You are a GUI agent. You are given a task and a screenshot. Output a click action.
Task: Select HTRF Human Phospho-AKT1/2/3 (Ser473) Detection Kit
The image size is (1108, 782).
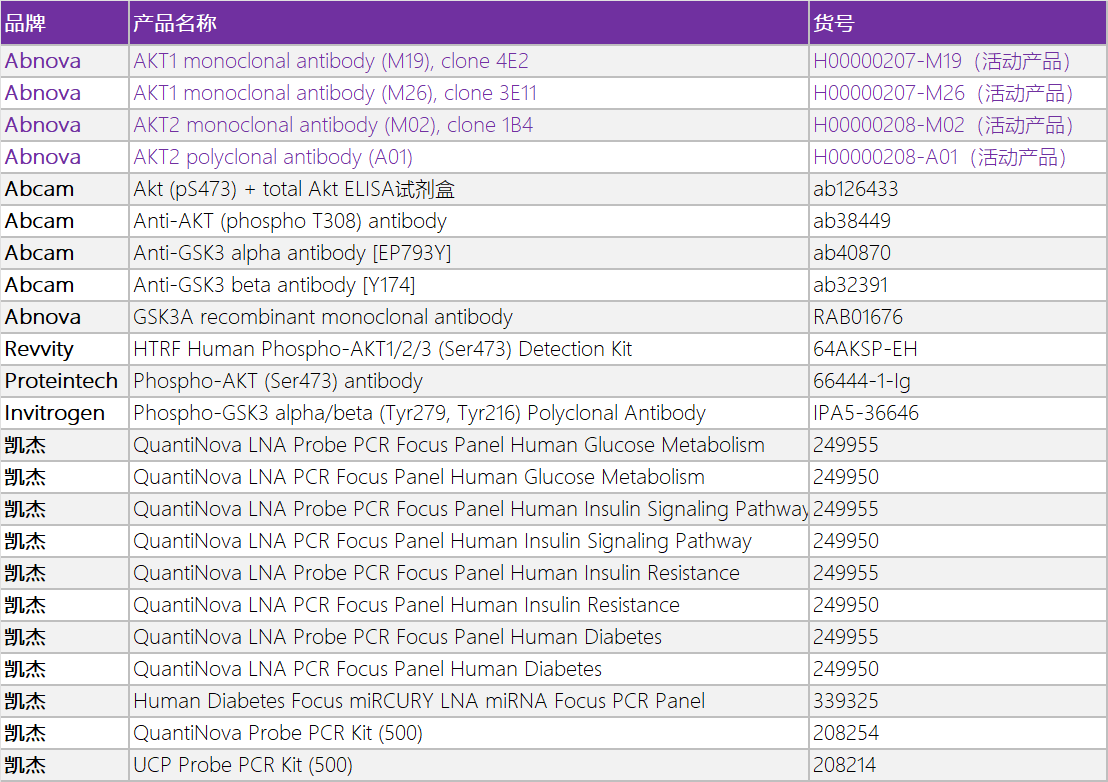coord(468,349)
